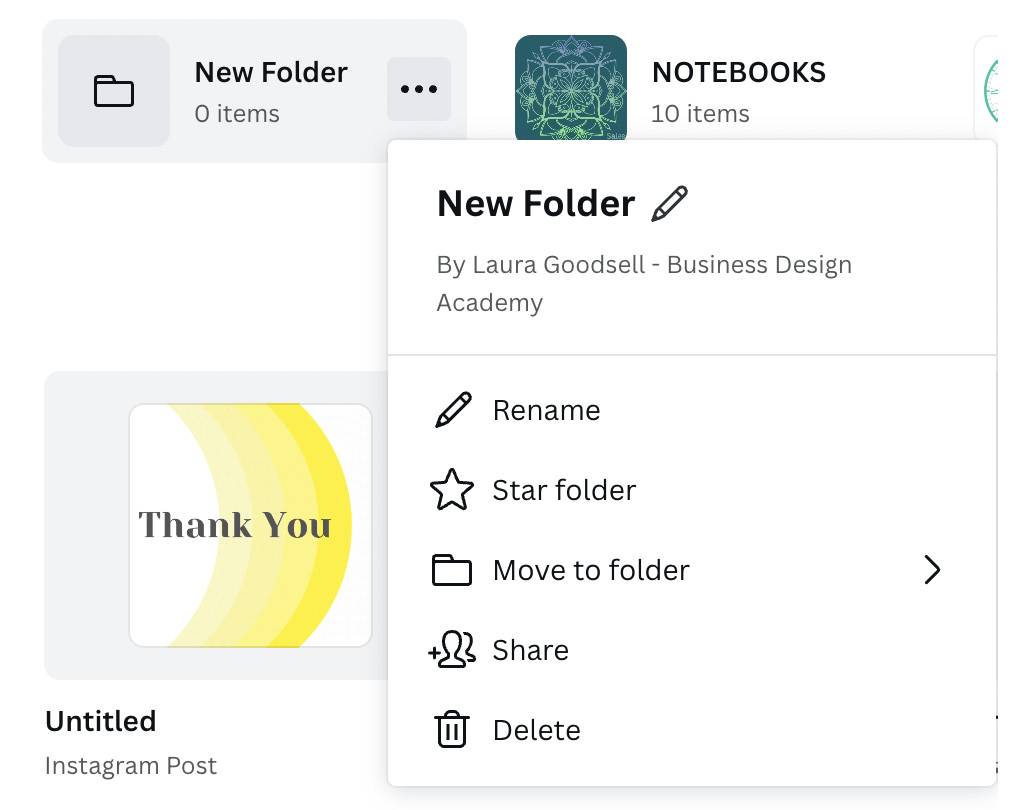Open the NOTEBOOKS folder thumbnail
The image size is (1023, 810).
pos(571,87)
